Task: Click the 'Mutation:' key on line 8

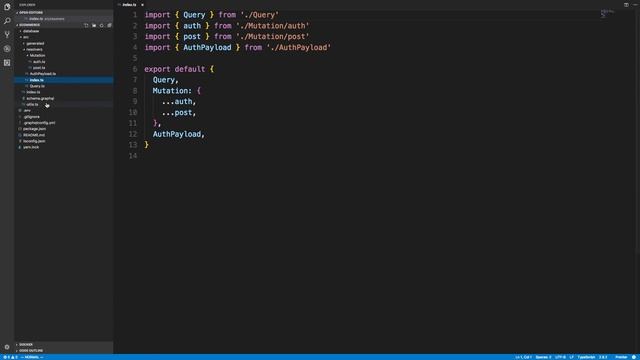Action: (172, 91)
